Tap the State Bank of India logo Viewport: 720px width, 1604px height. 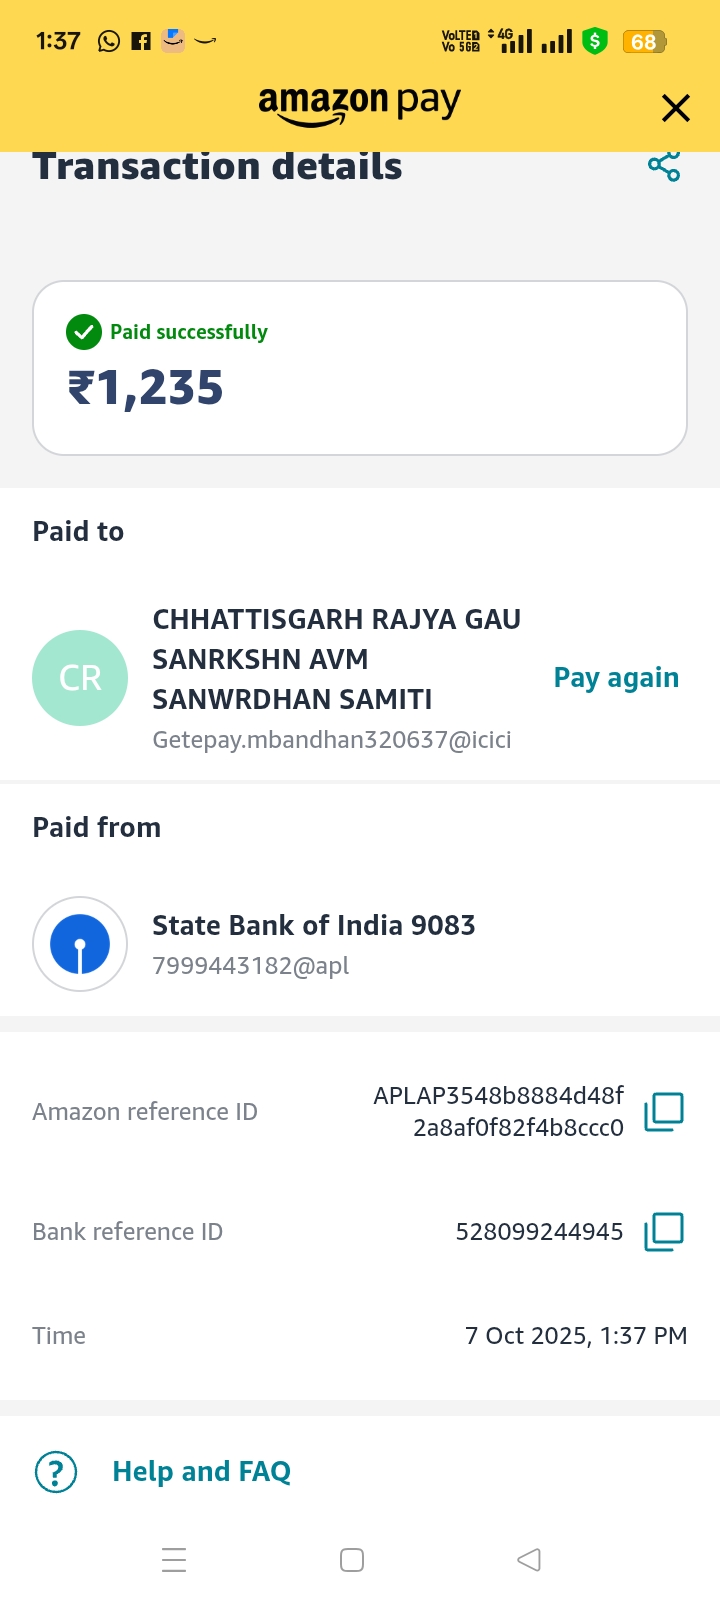click(80, 944)
